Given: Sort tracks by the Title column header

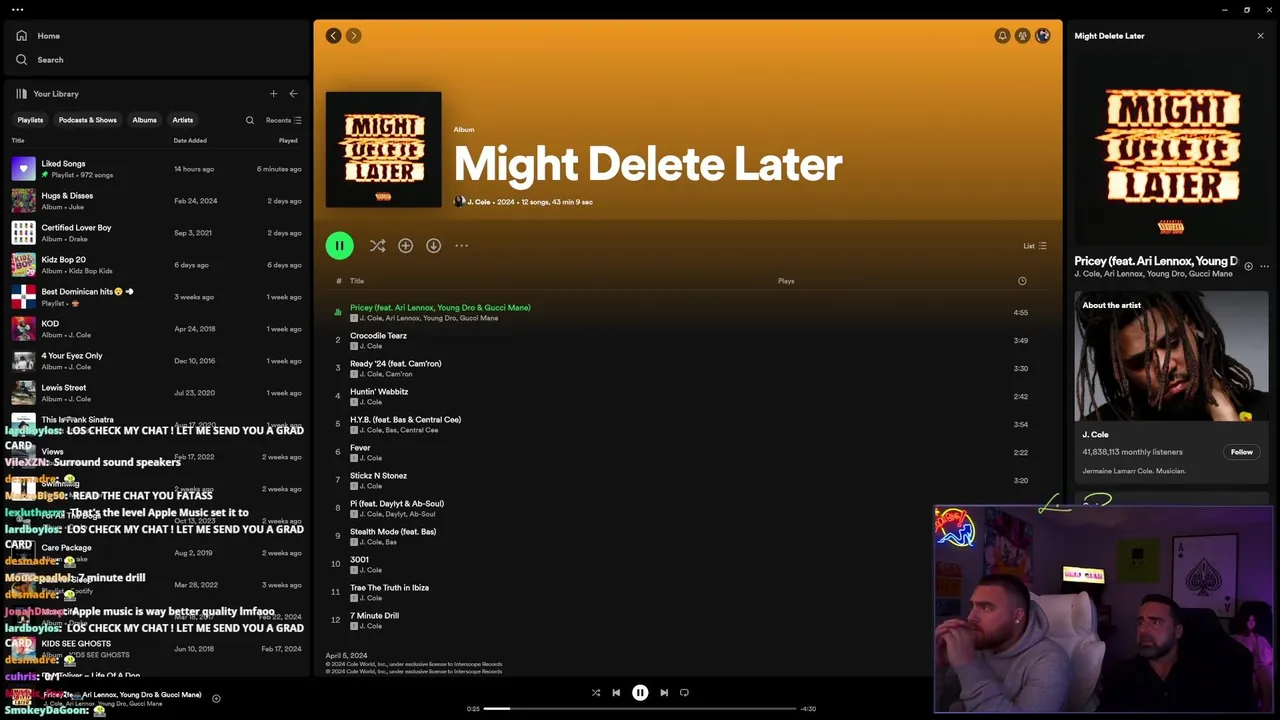Looking at the screenshot, I should [357, 281].
